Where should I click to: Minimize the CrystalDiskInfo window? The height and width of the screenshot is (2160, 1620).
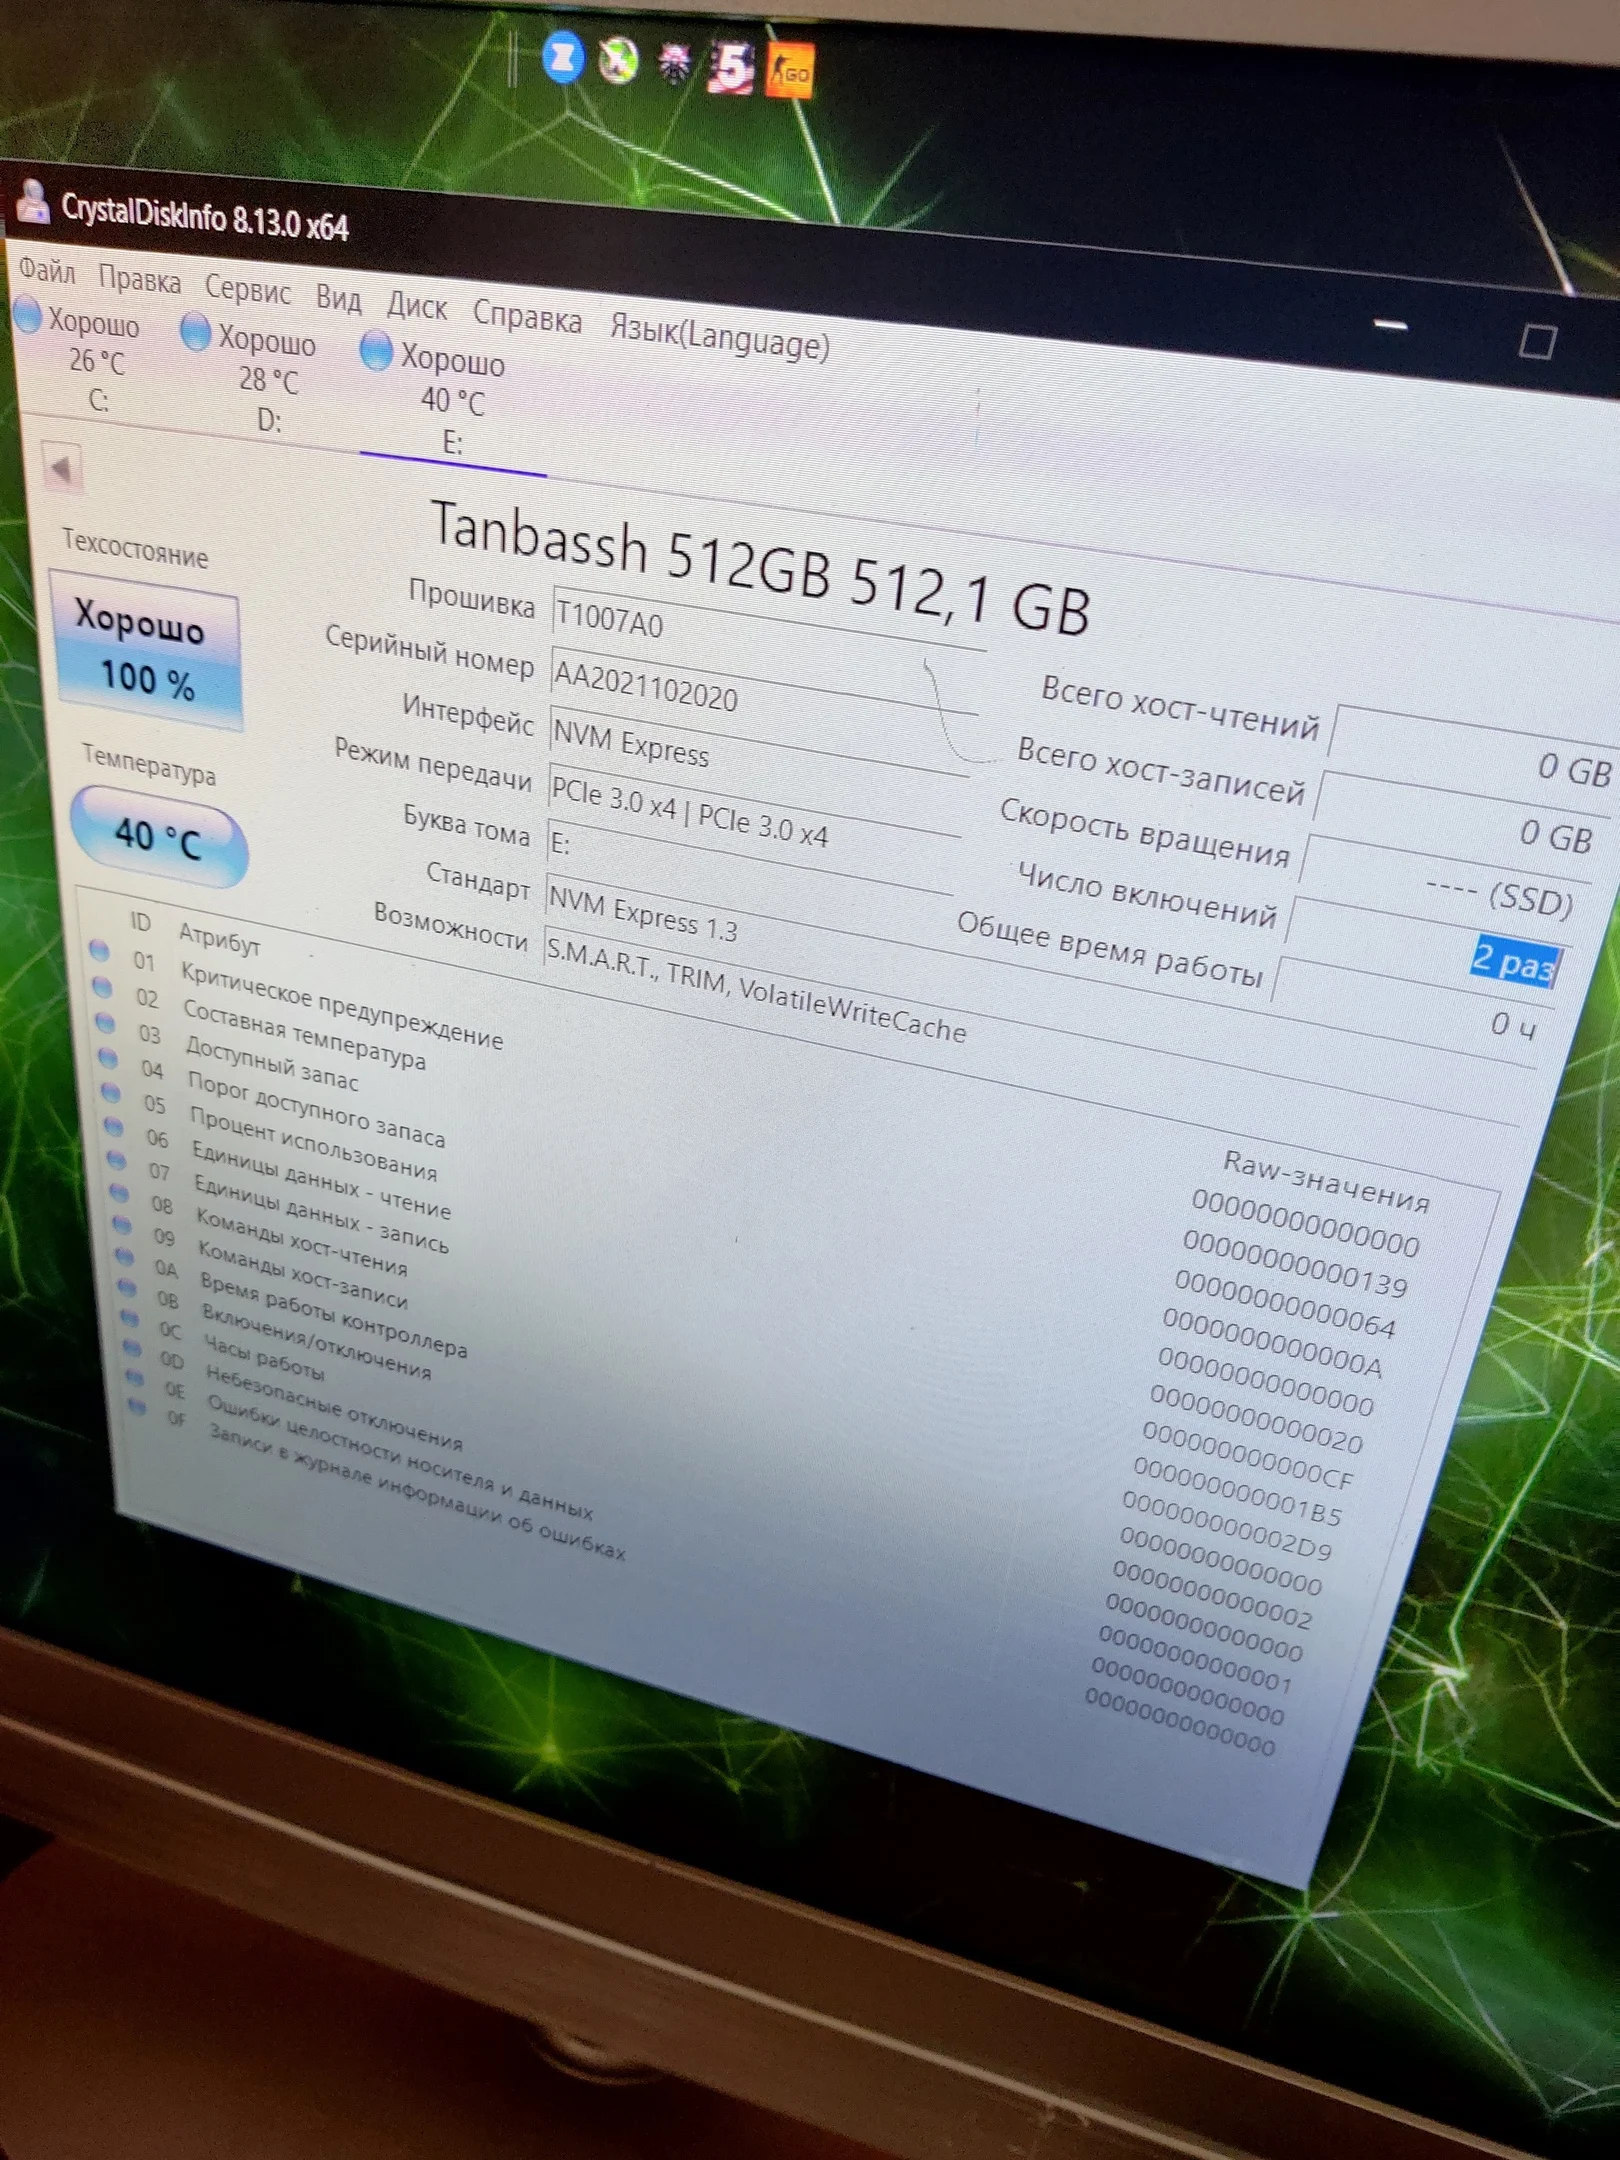(x=1391, y=326)
